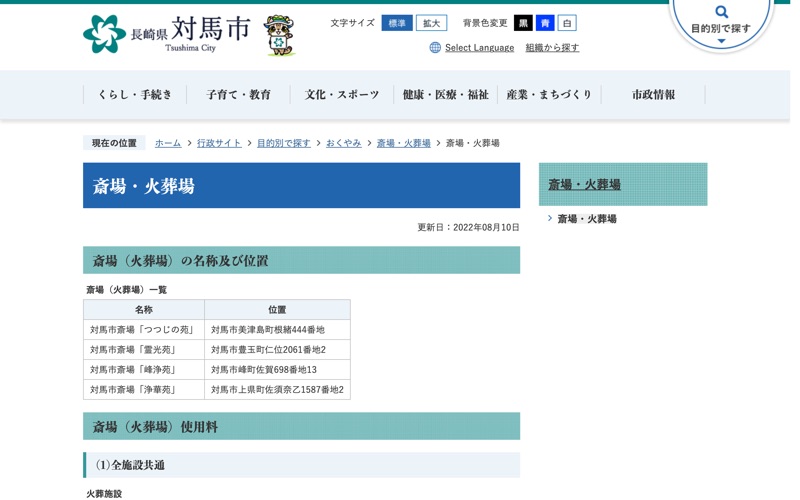Click the cell 対馬市斎場「浄華苑」

point(144,389)
